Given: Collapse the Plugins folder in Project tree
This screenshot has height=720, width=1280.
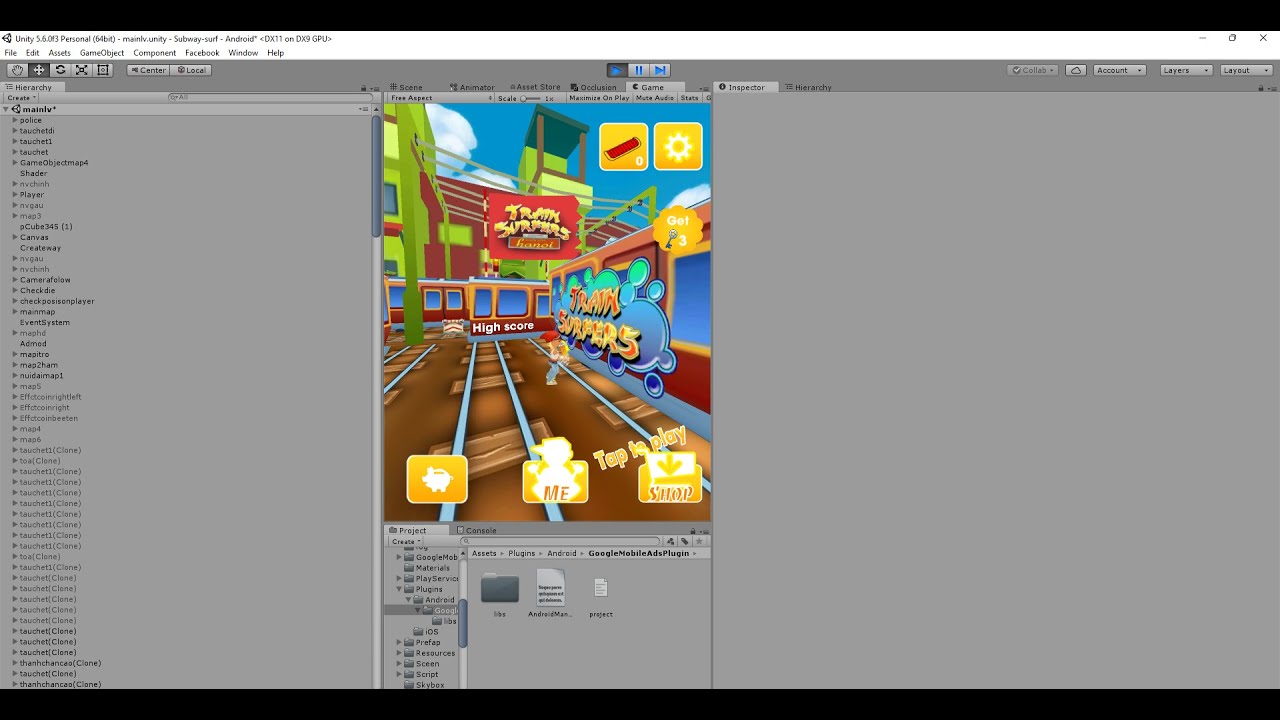Looking at the screenshot, I should [399, 589].
